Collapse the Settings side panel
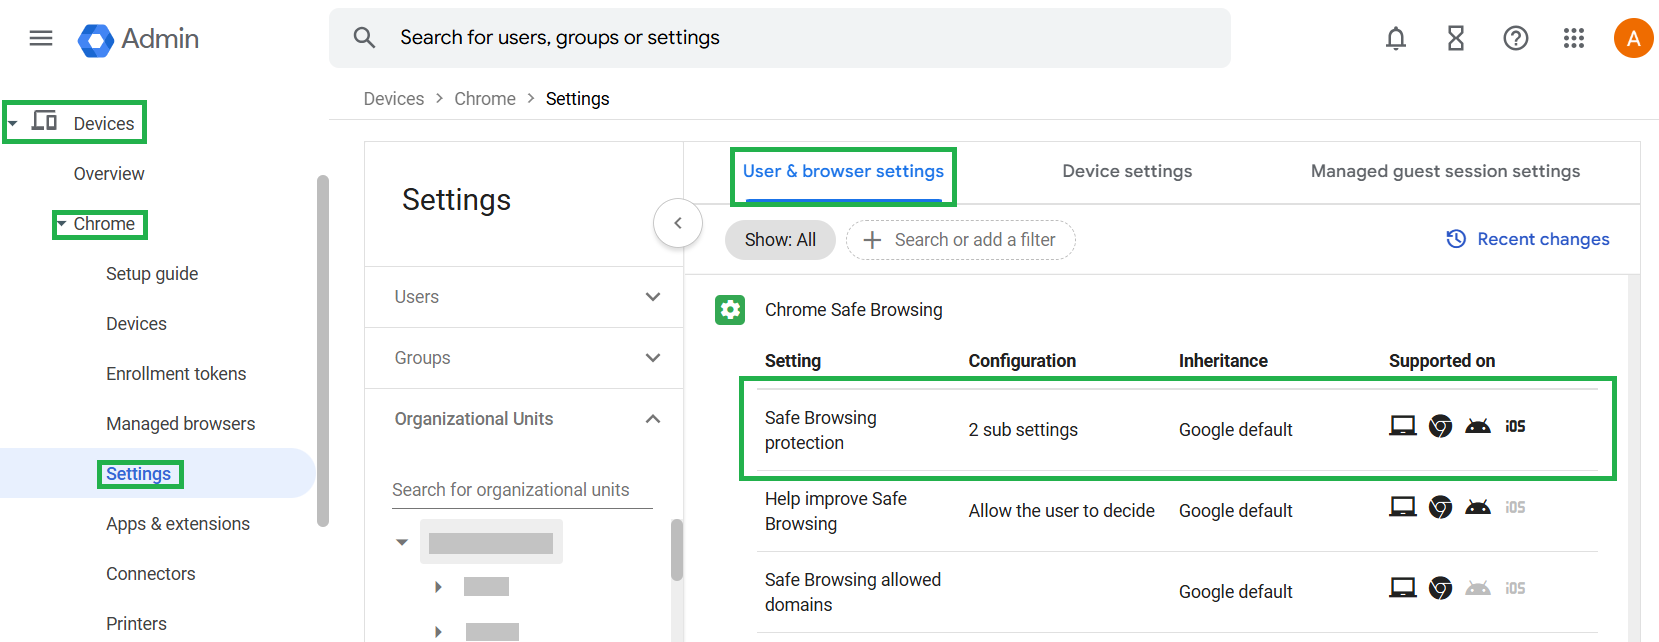 (x=678, y=223)
